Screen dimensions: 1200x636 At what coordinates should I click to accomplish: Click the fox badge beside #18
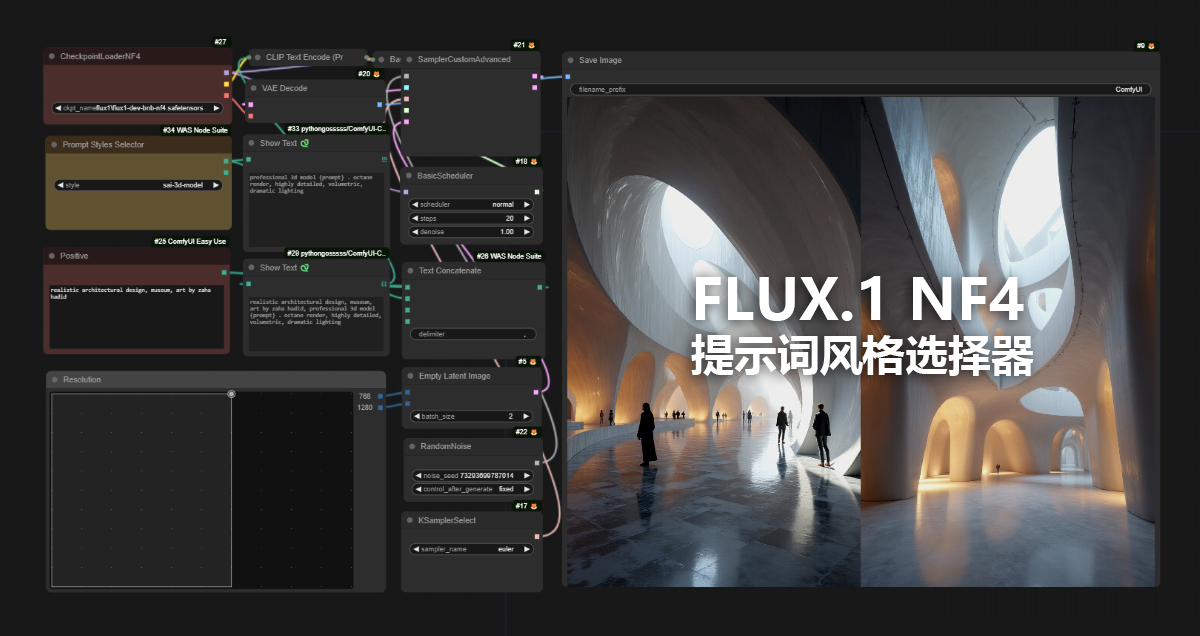click(534, 162)
